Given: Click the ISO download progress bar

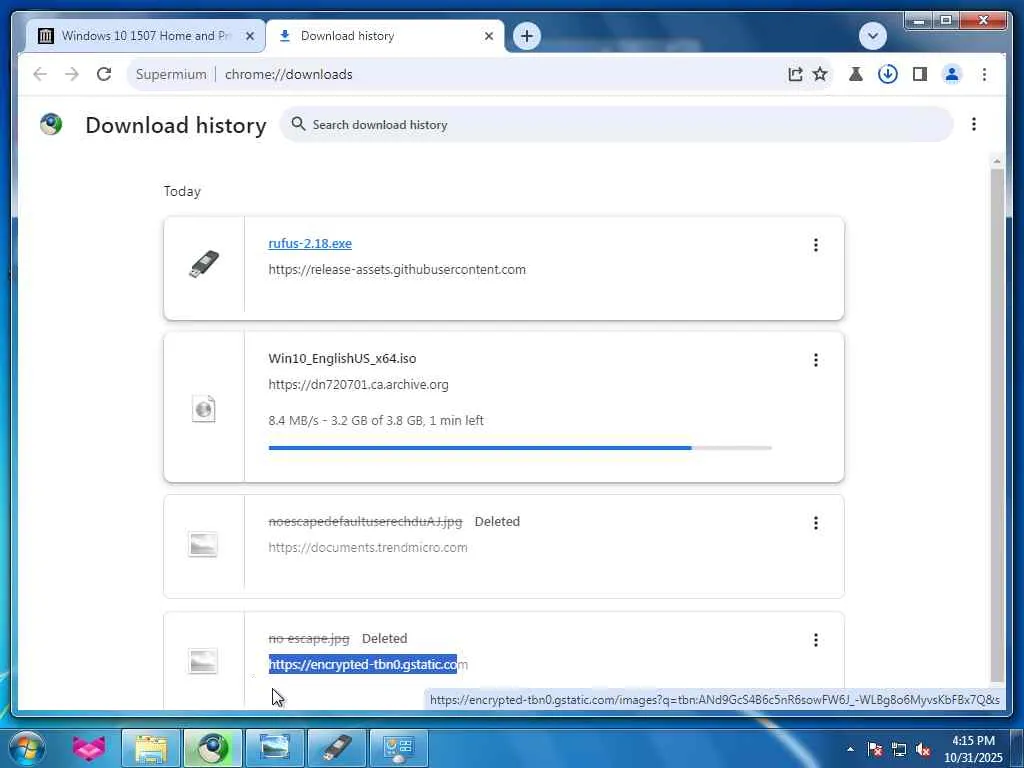Looking at the screenshot, I should [x=520, y=448].
